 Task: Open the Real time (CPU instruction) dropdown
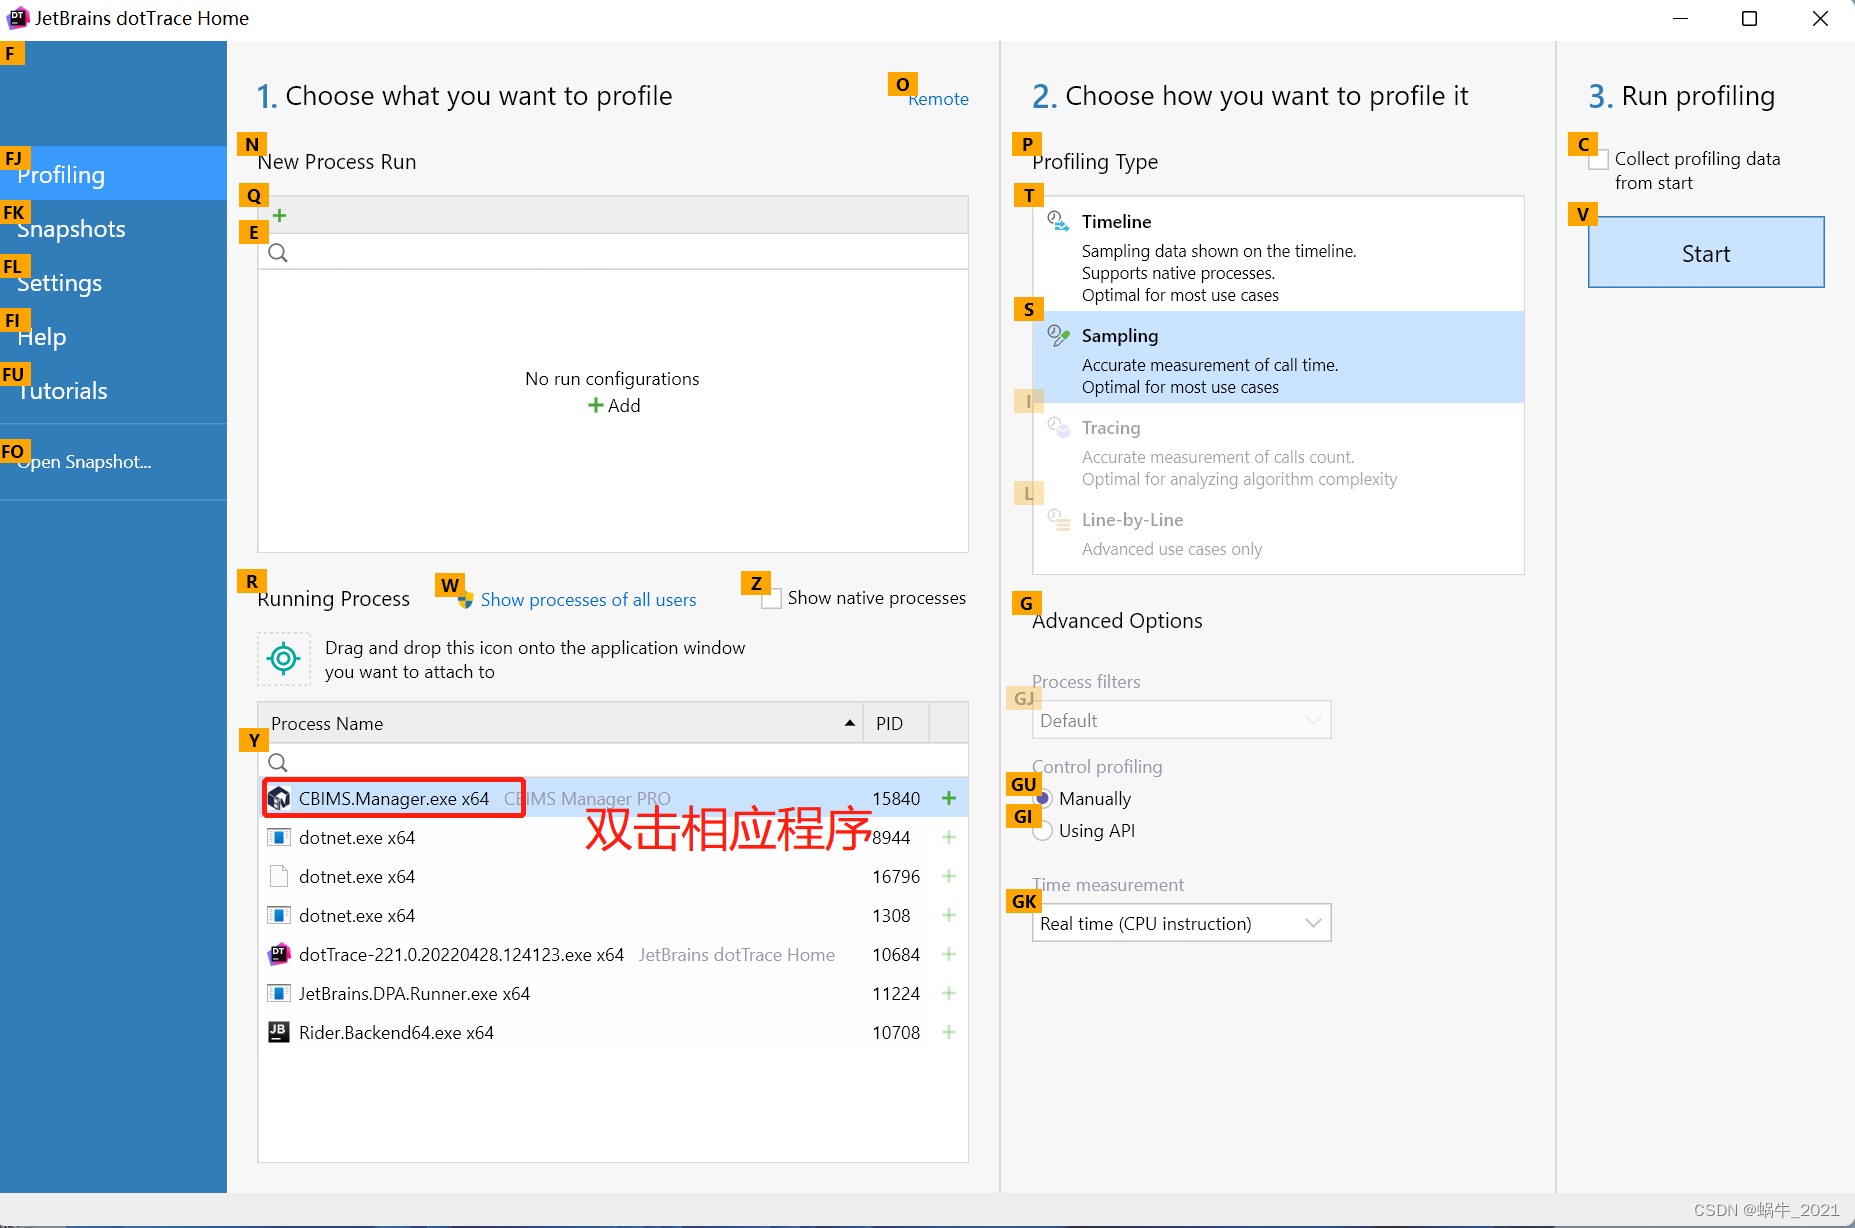point(1181,923)
